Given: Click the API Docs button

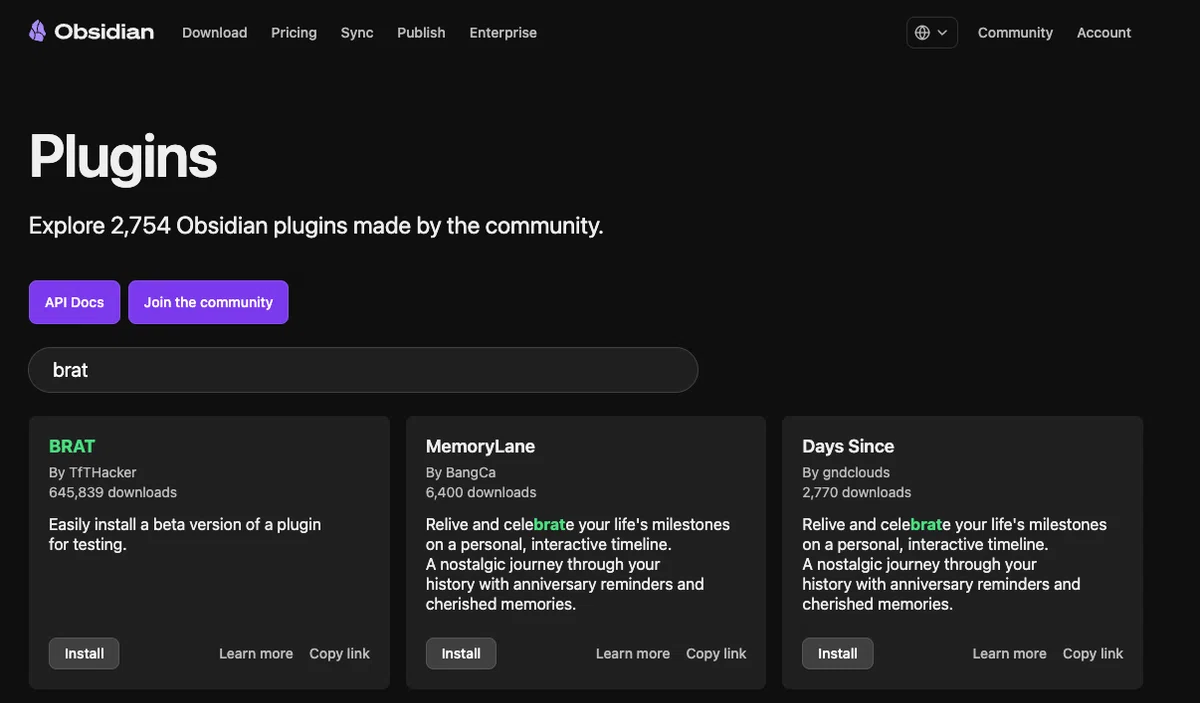Looking at the screenshot, I should (74, 302).
